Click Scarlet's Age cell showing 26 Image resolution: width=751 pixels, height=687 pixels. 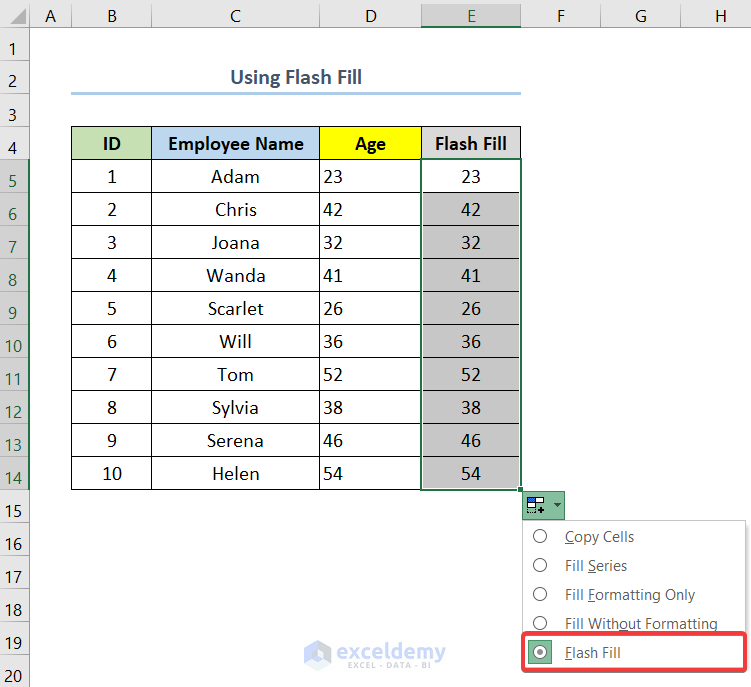point(370,309)
